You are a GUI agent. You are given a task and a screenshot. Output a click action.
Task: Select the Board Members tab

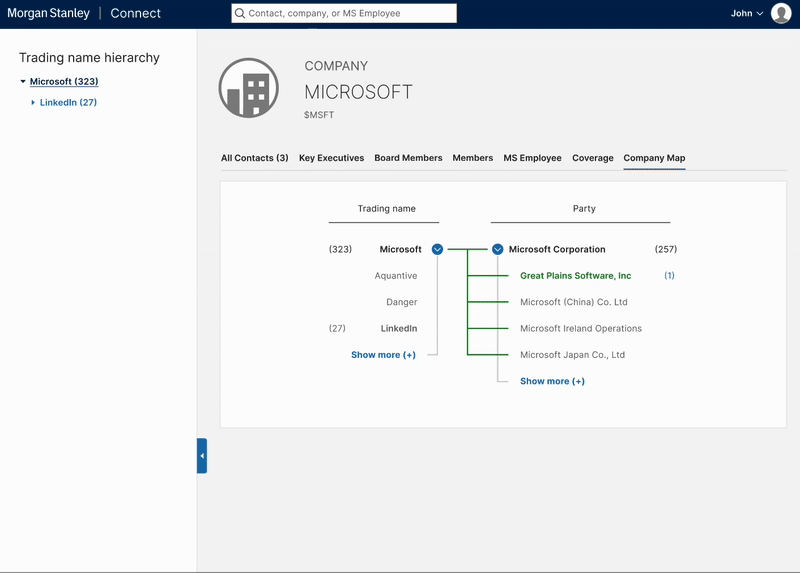point(408,158)
